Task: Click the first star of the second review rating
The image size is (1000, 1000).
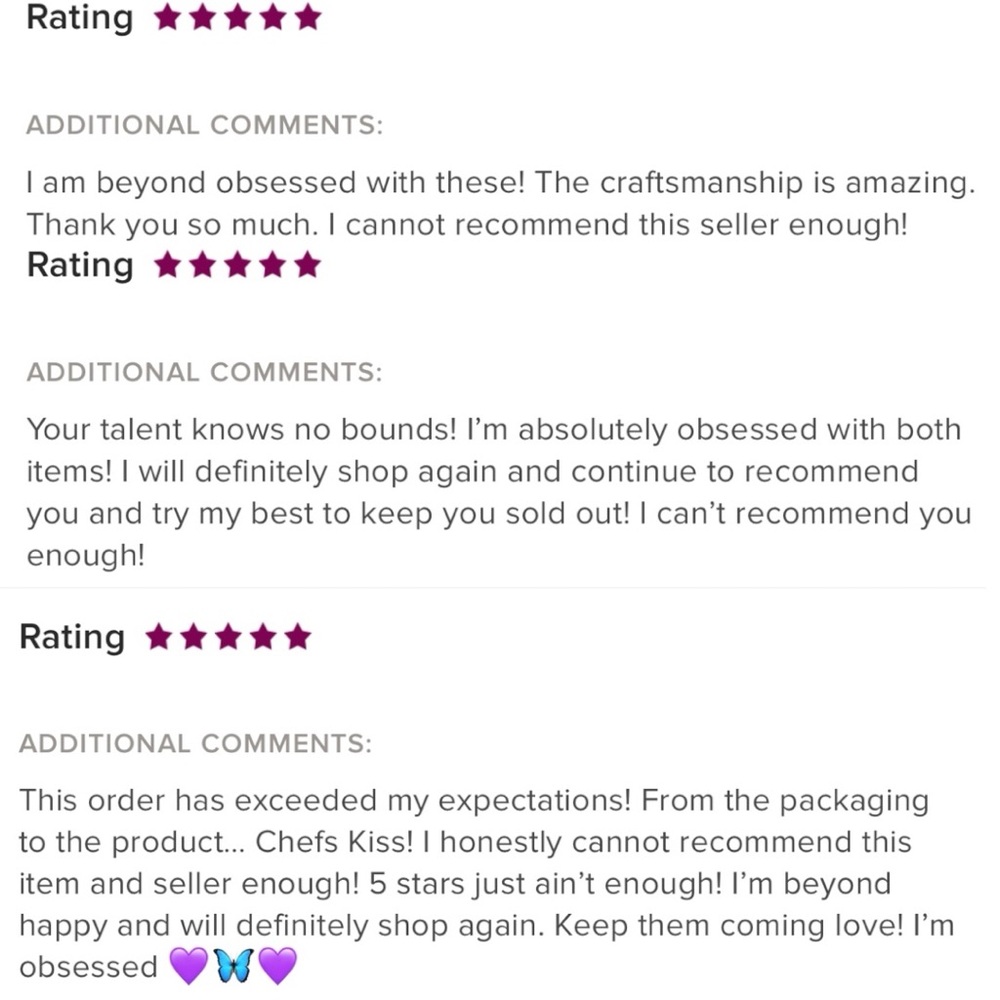Action: point(167,265)
